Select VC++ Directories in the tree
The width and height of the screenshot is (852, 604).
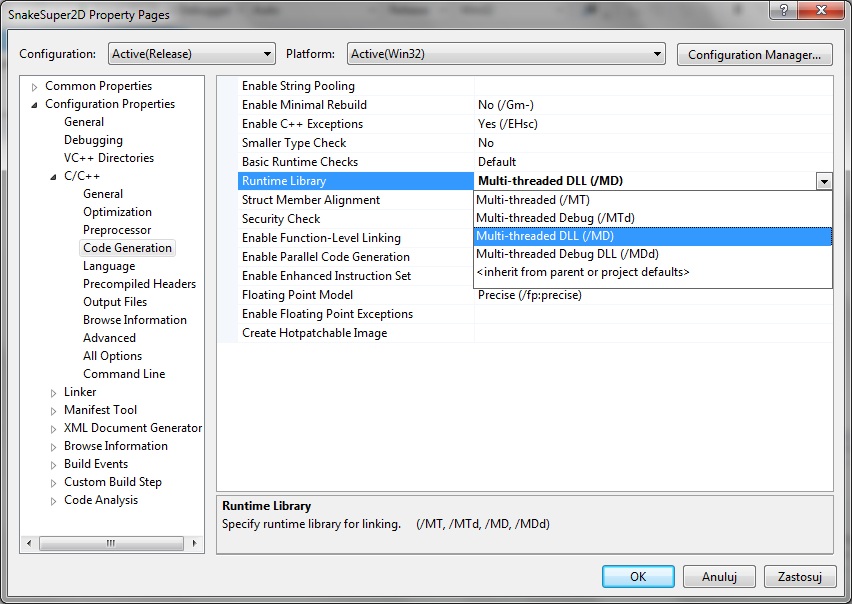pos(109,158)
